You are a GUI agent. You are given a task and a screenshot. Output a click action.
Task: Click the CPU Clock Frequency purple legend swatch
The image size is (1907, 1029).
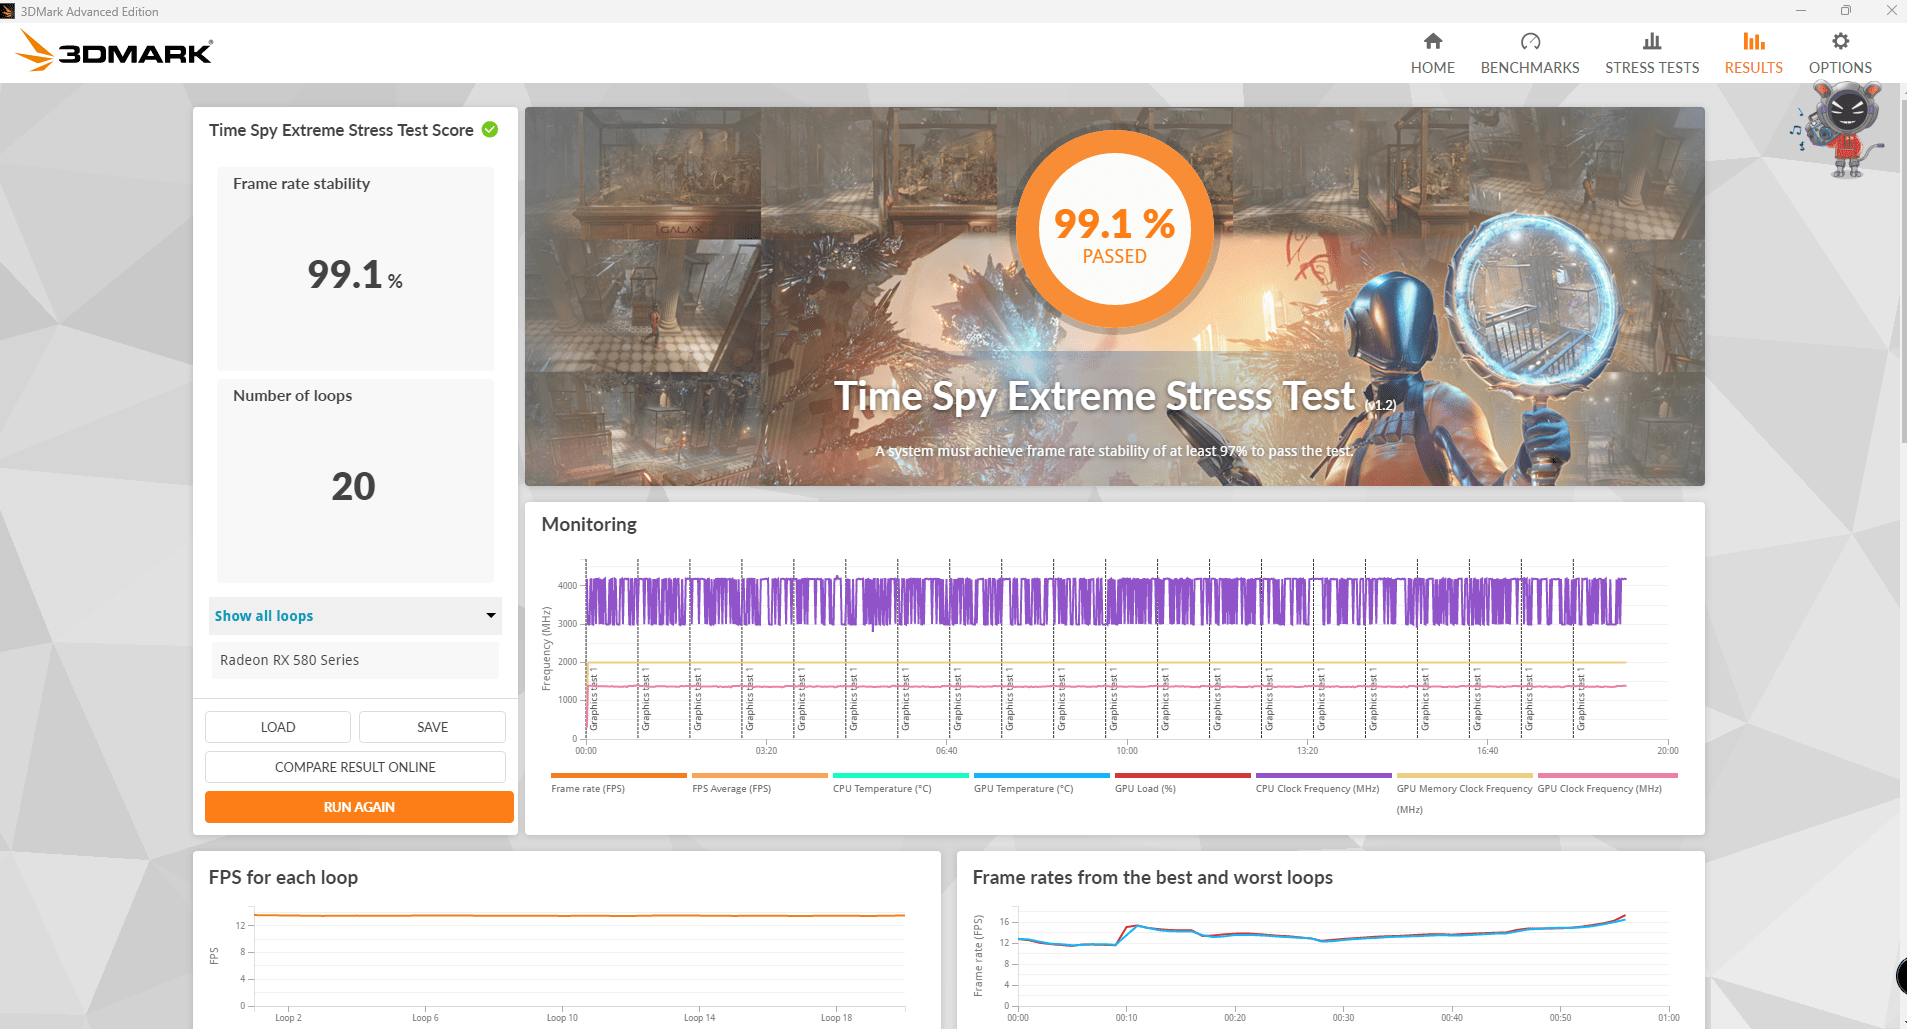(1323, 775)
